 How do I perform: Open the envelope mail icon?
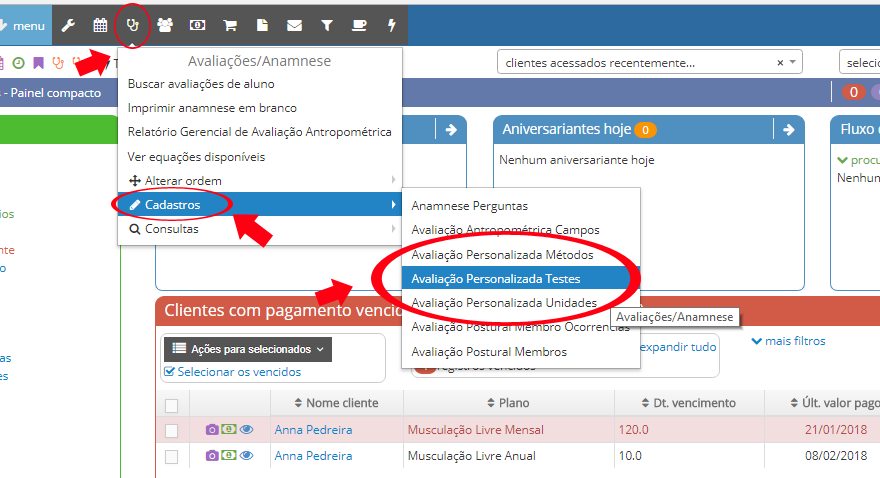point(294,25)
